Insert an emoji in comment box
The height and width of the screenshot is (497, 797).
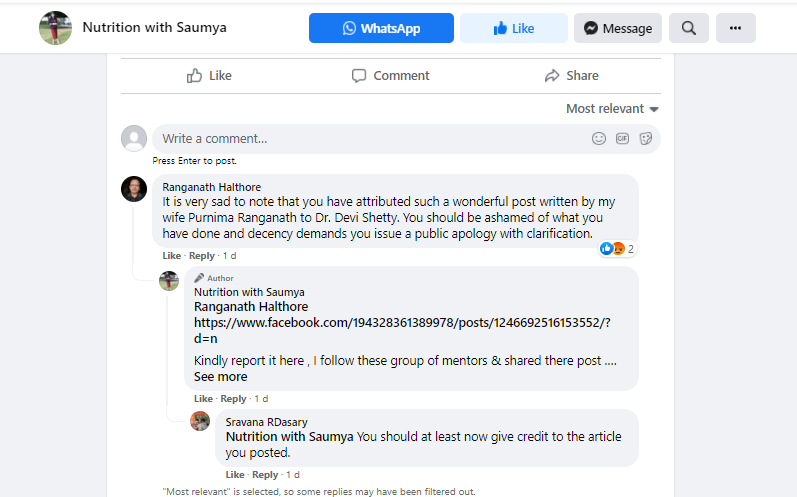pyautogui.click(x=599, y=139)
